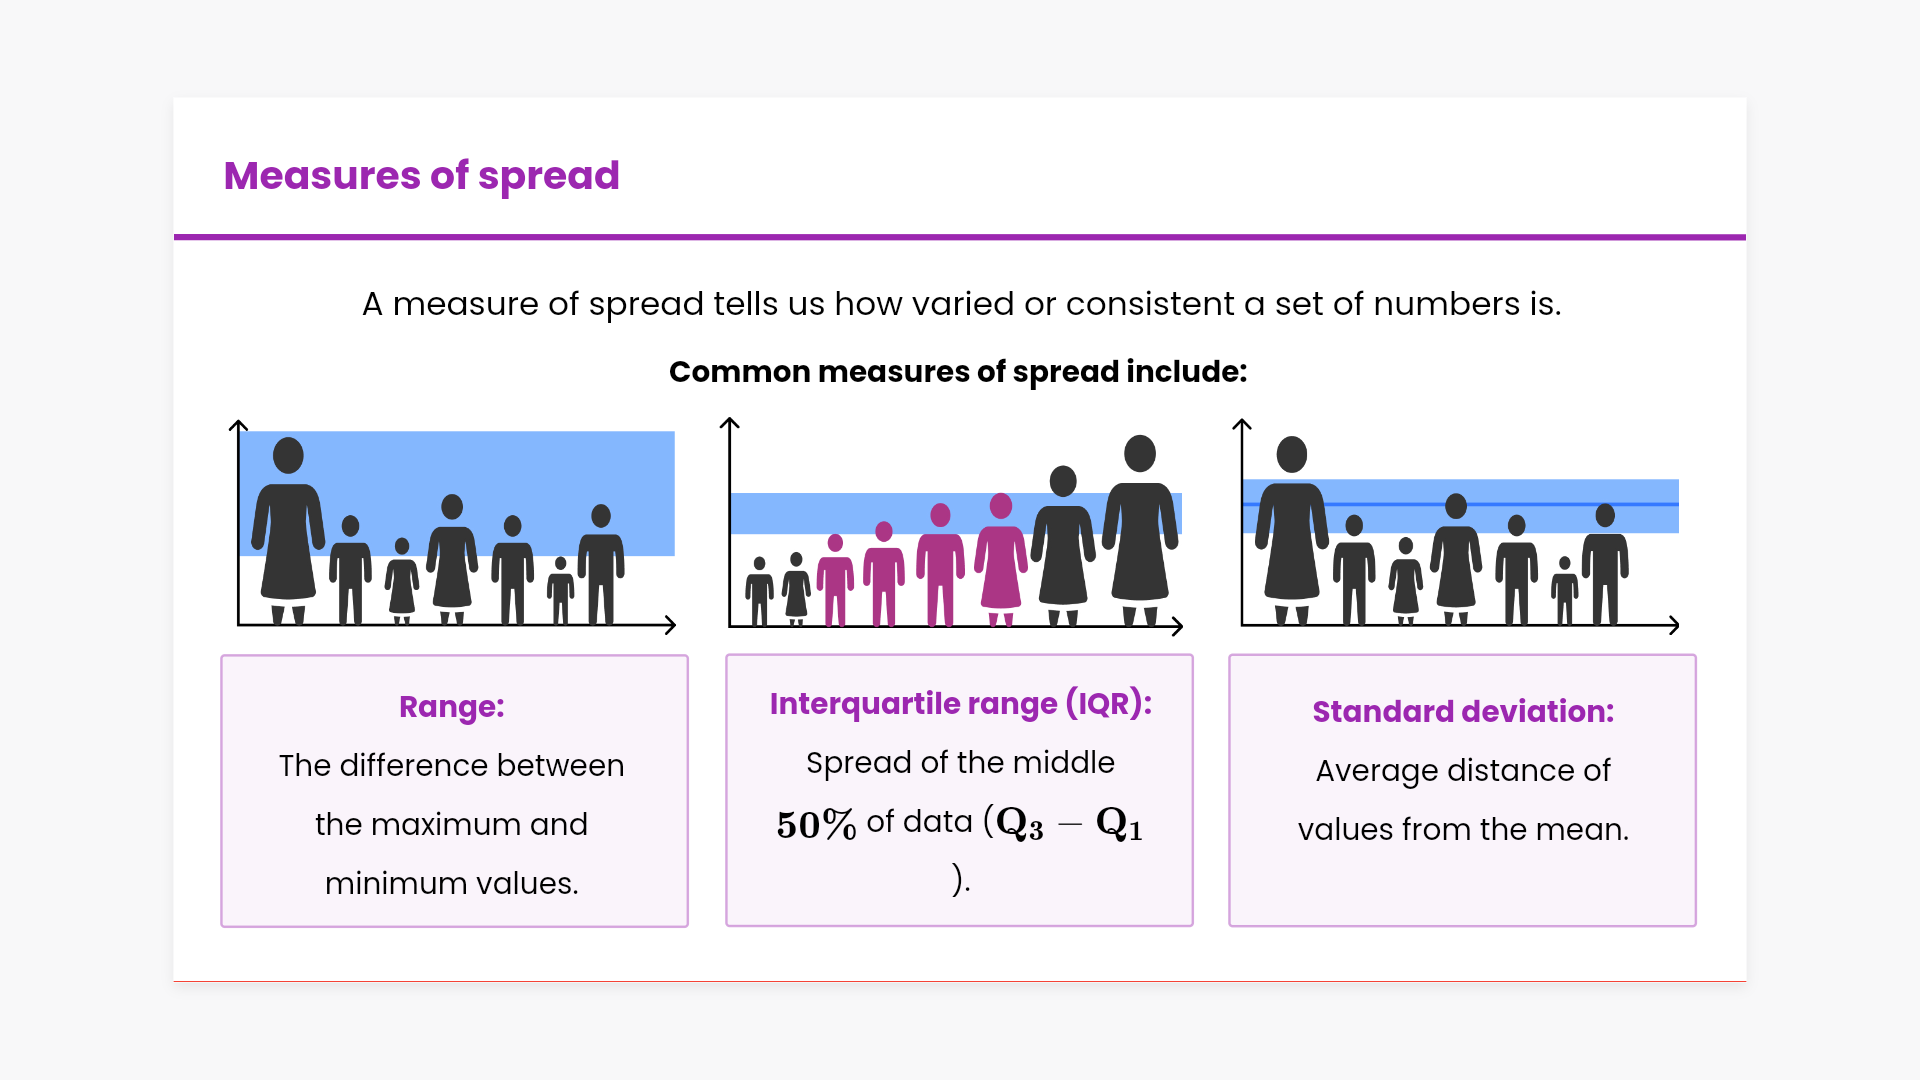Click the leftmost small child in IQR chart

click(x=760, y=592)
